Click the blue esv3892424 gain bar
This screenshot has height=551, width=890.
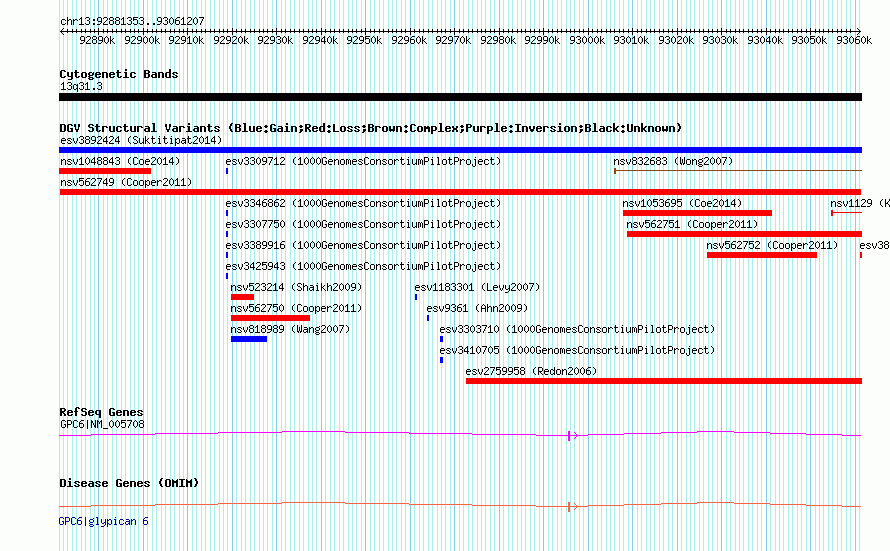[460, 150]
